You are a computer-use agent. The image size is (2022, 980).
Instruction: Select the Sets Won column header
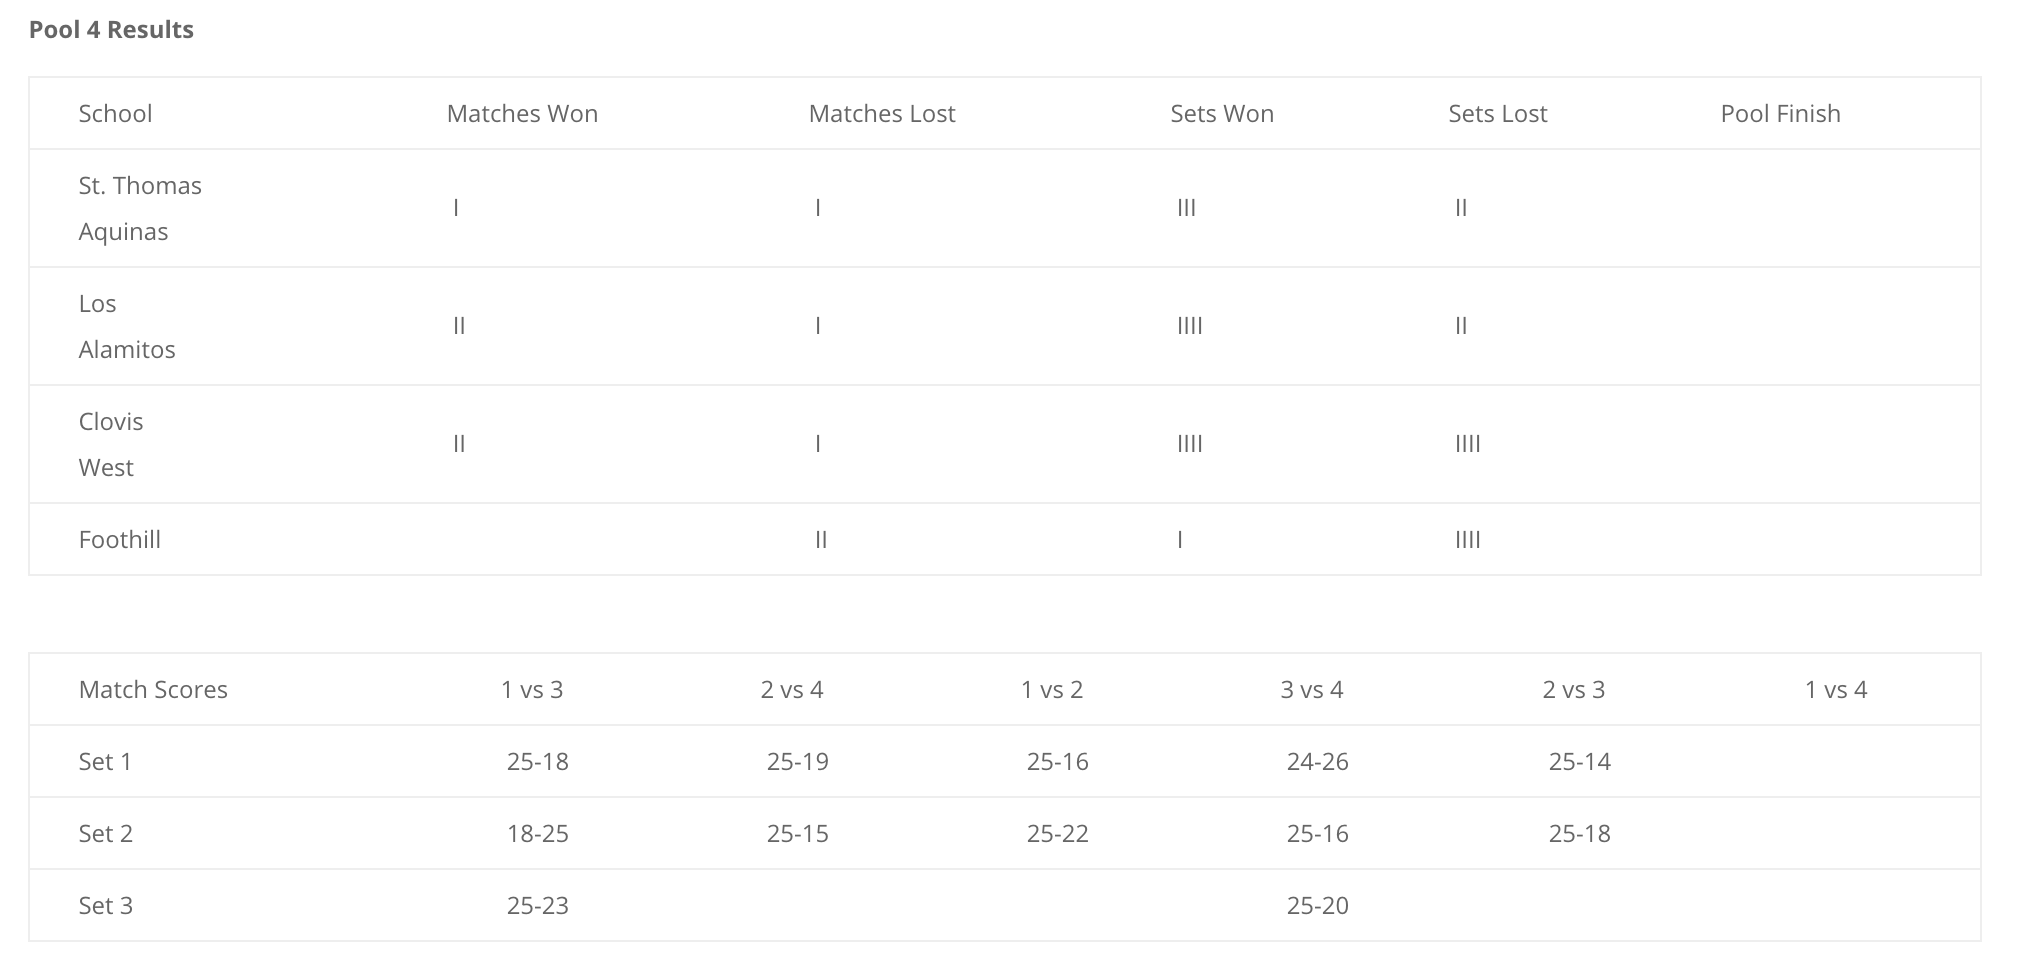click(x=1222, y=113)
